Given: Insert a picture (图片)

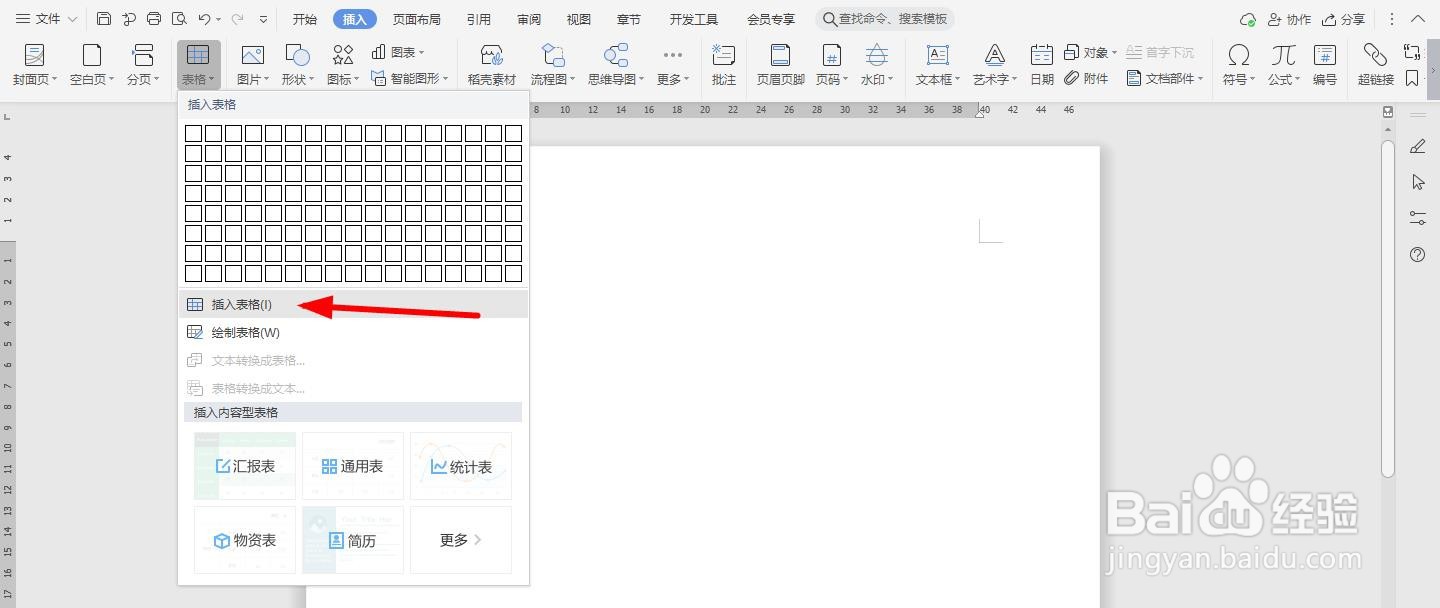Looking at the screenshot, I should (252, 65).
